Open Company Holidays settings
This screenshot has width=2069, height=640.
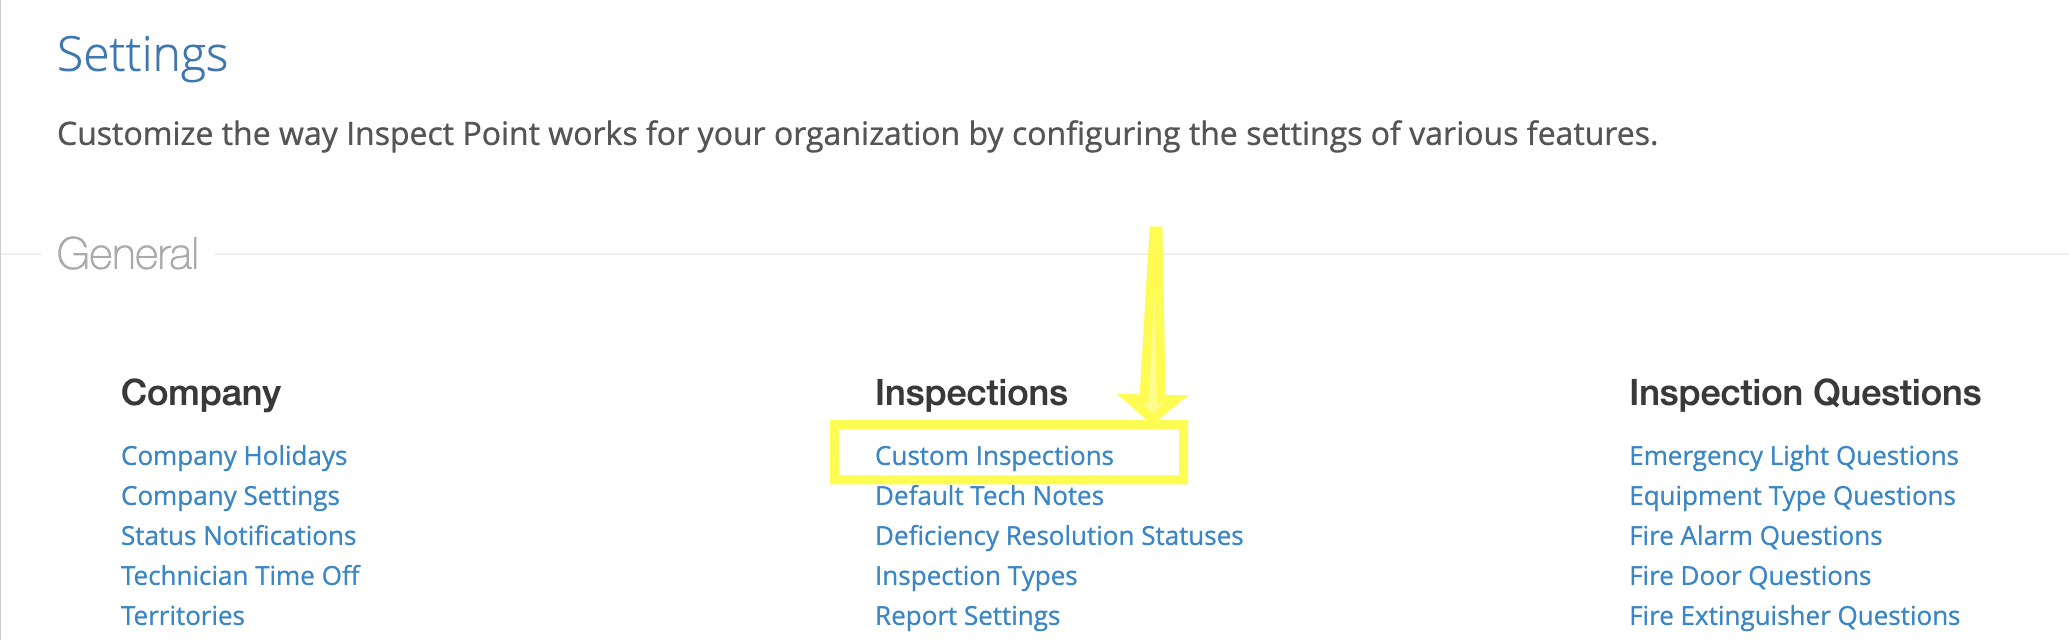tap(234, 456)
